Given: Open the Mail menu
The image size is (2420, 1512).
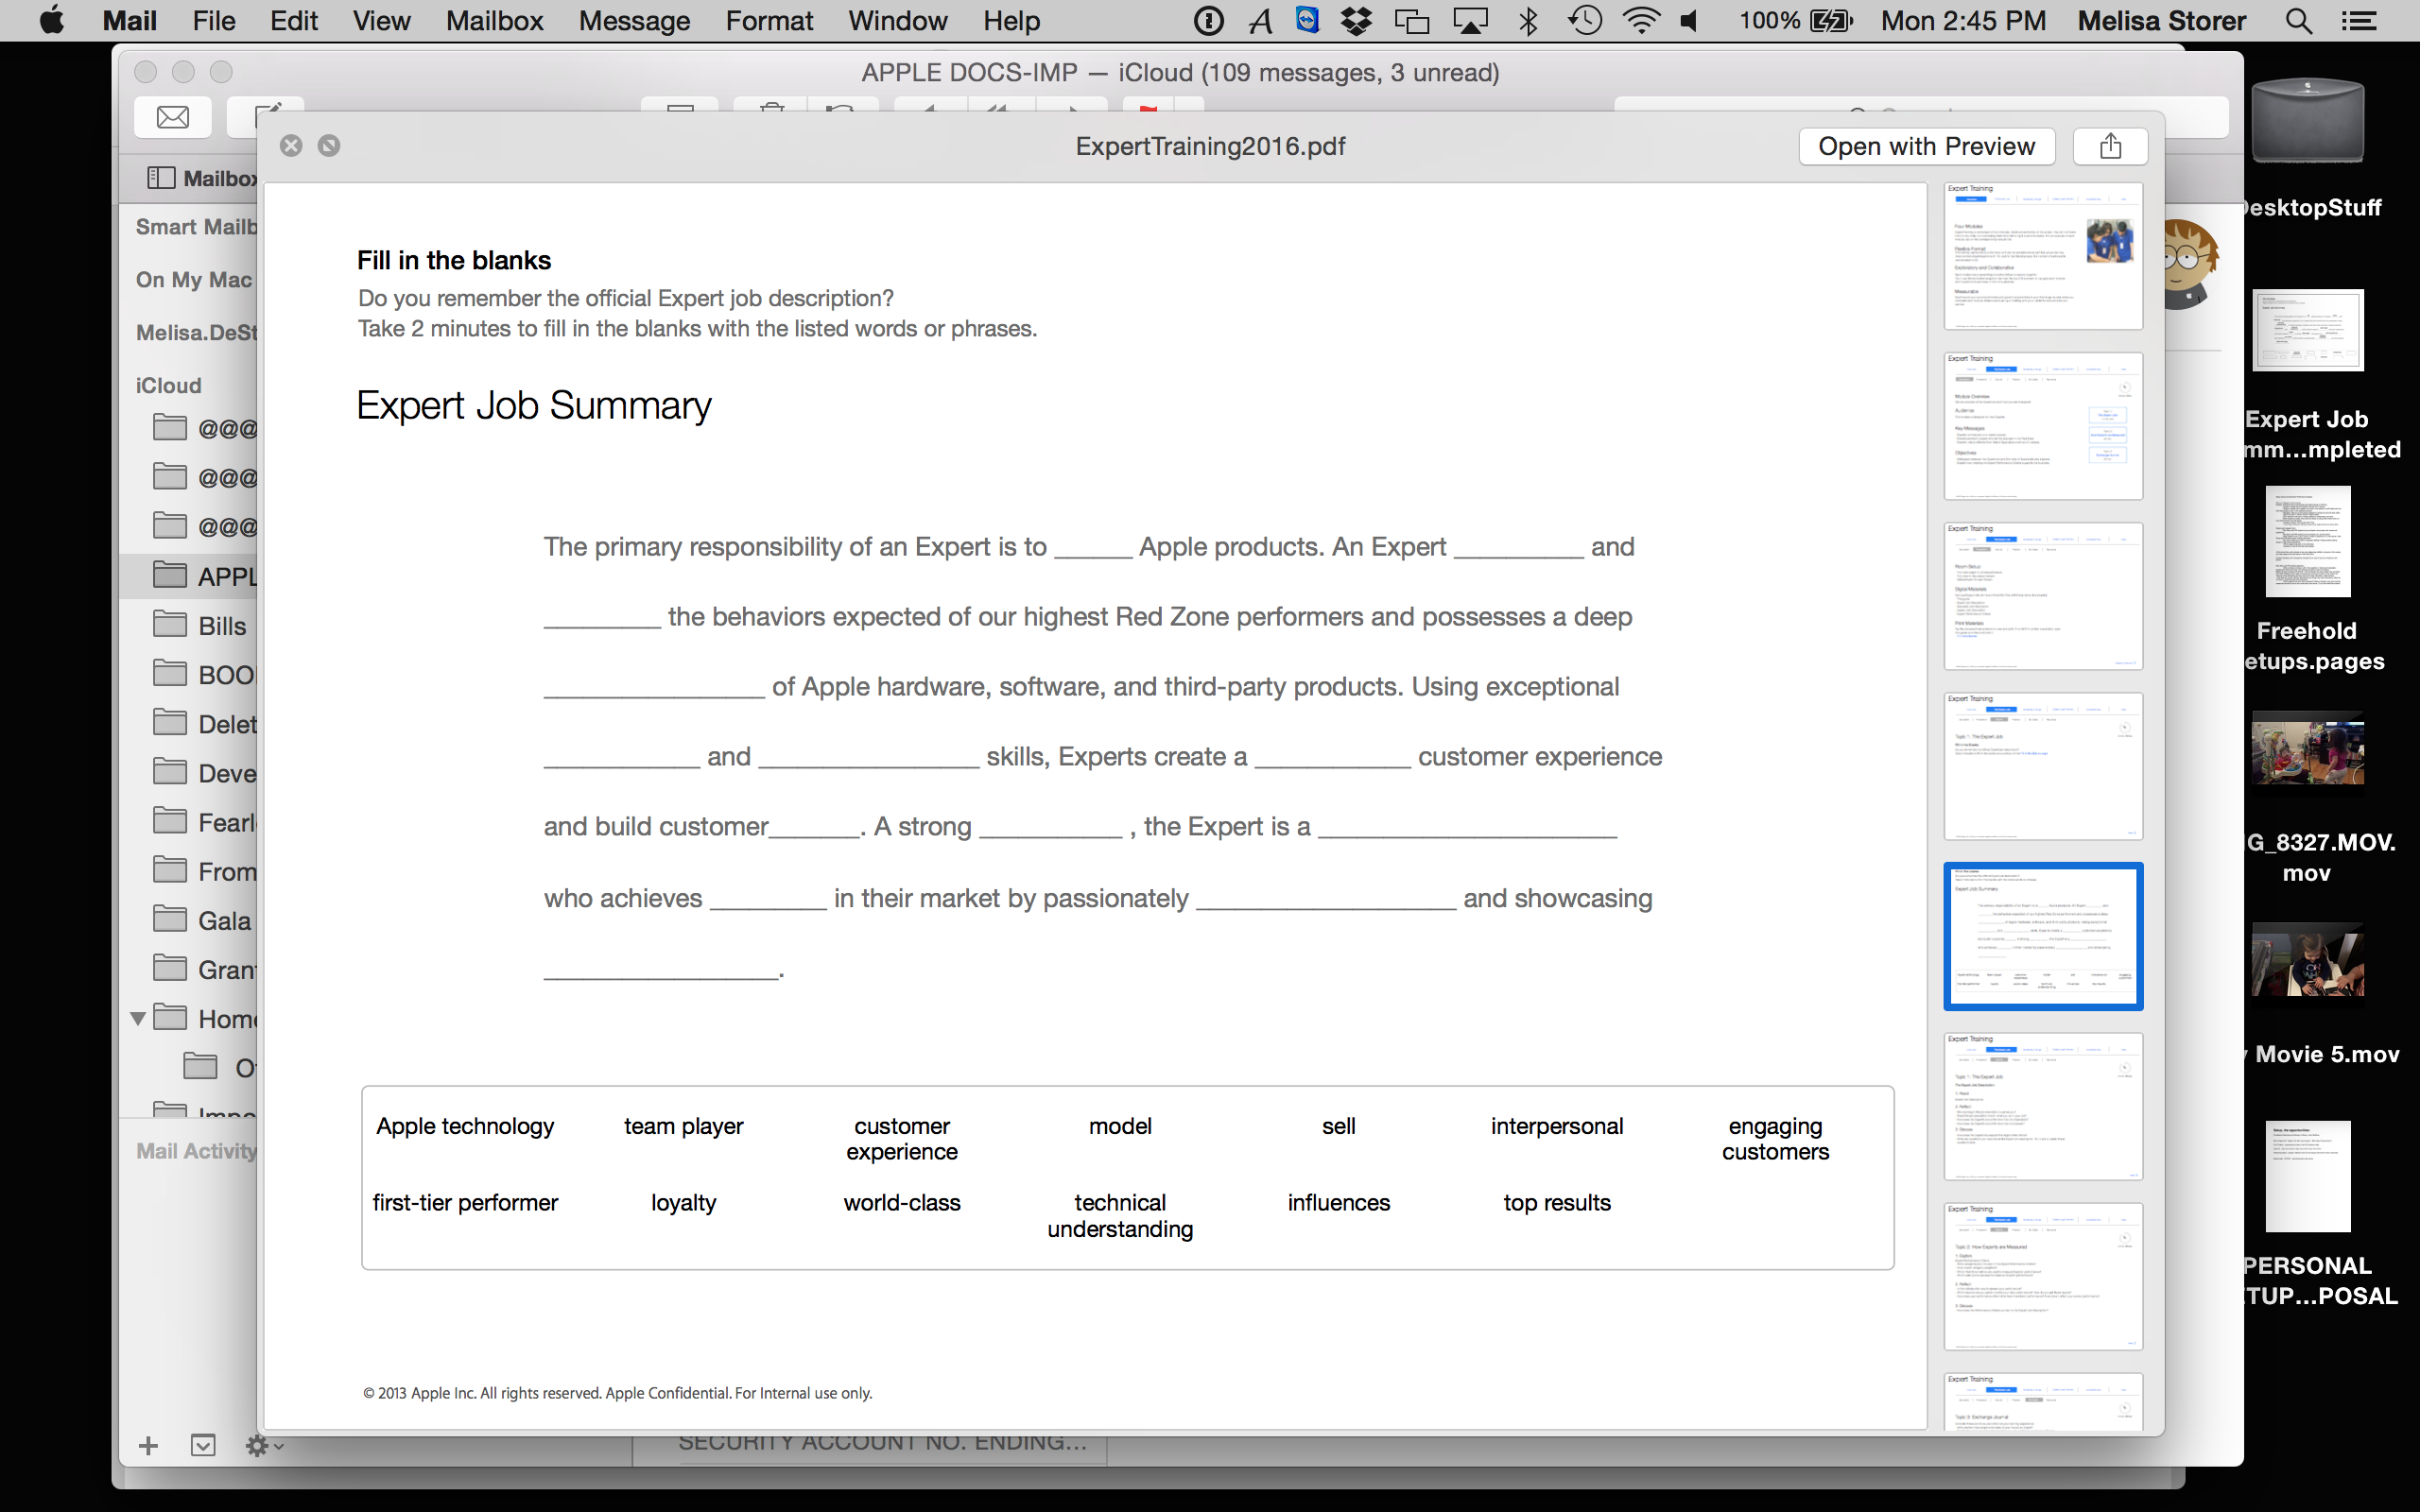Looking at the screenshot, I should point(129,20).
